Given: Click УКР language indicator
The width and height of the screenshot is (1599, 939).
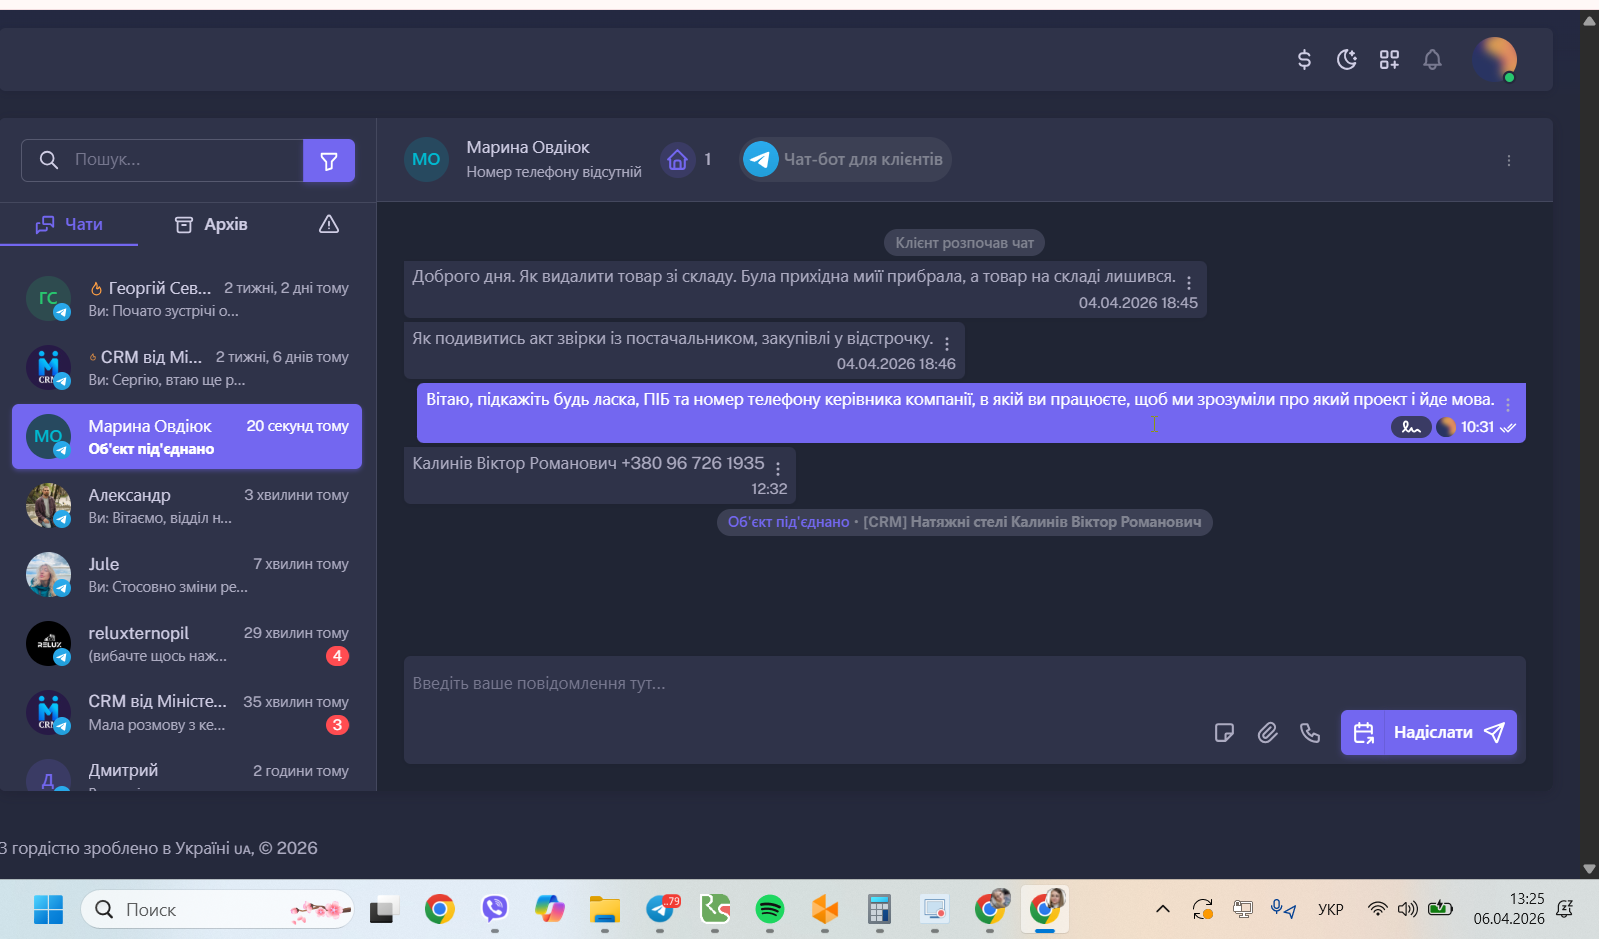Looking at the screenshot, I should coord(1330,910).
